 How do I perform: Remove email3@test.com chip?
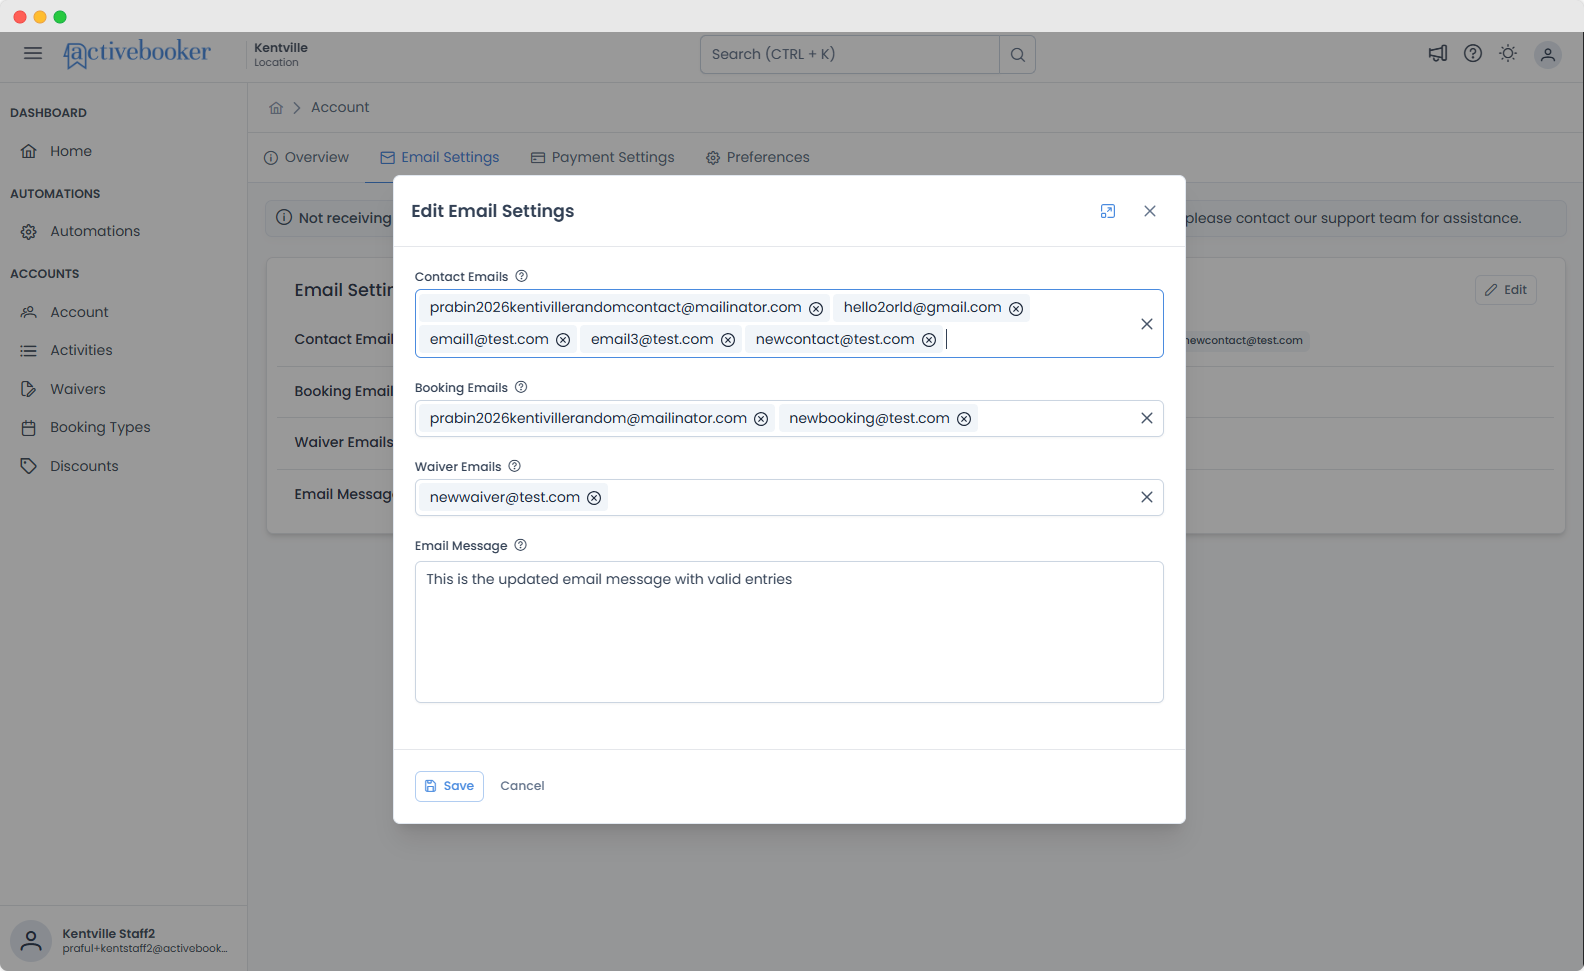coord(728,340)
